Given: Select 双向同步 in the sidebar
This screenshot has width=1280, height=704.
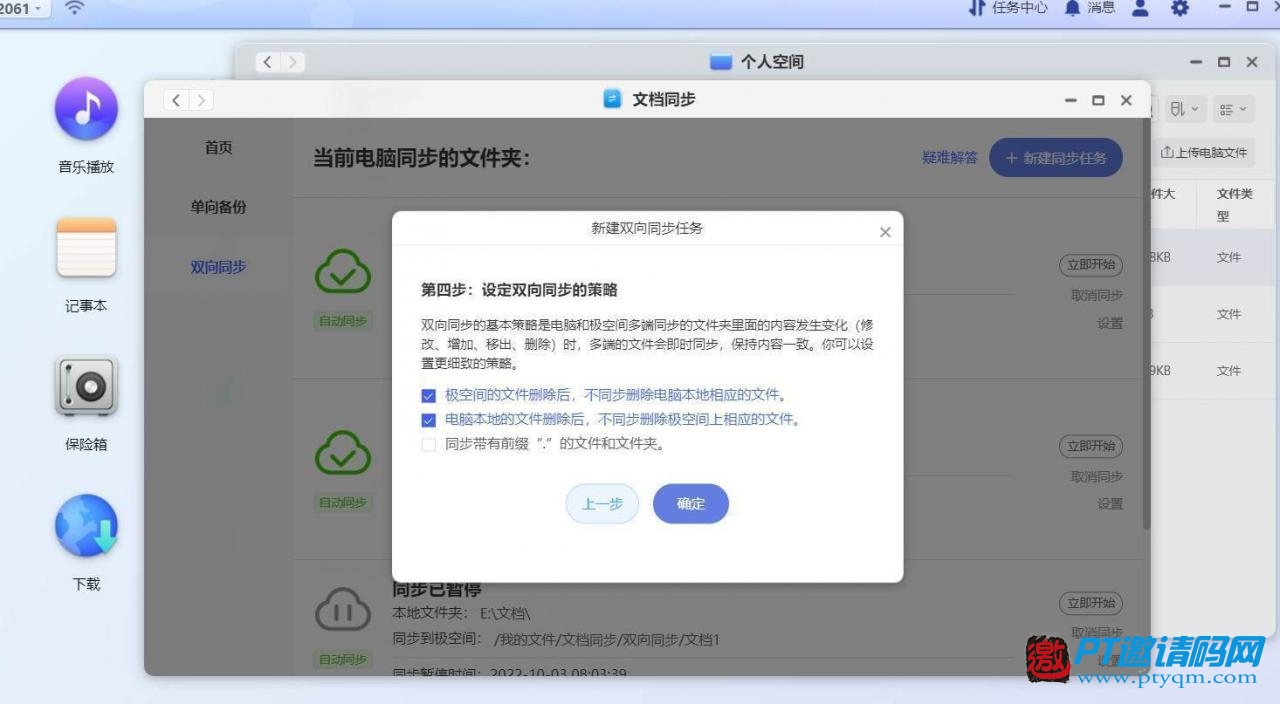Looking at the screenshot, I should click(x=219, y=268).
